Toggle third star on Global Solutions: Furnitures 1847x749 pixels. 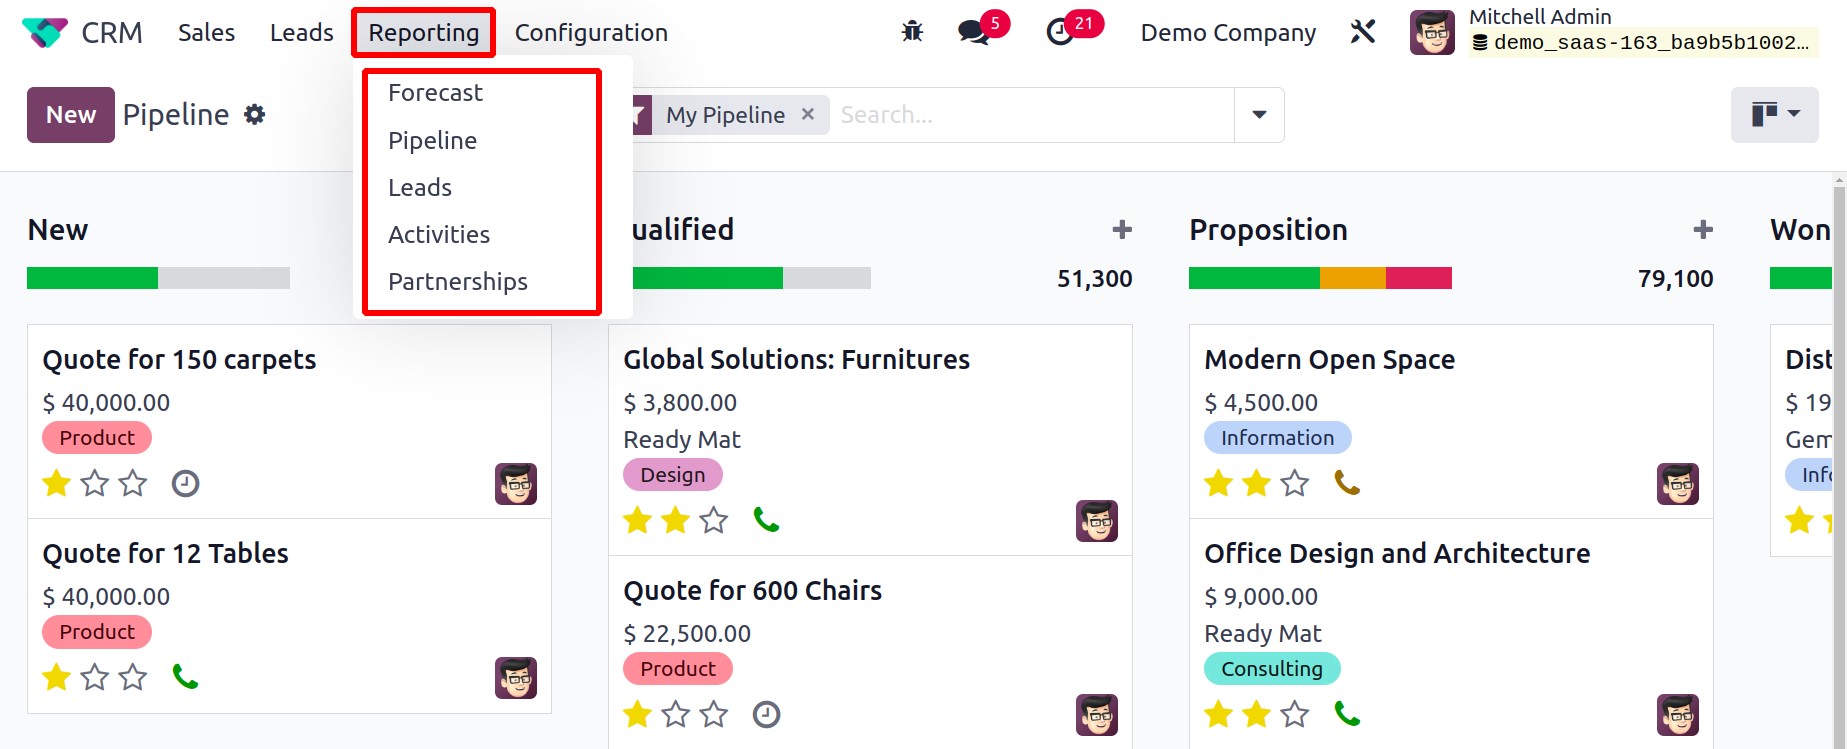tap(714, 521)
